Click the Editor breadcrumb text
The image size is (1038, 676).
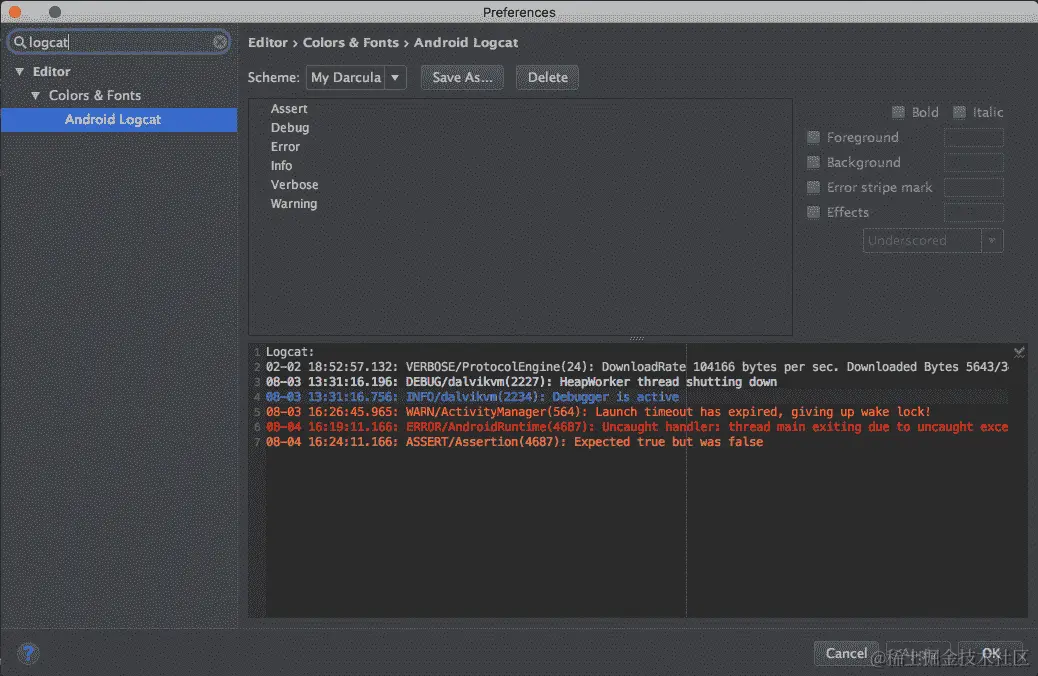268,42
